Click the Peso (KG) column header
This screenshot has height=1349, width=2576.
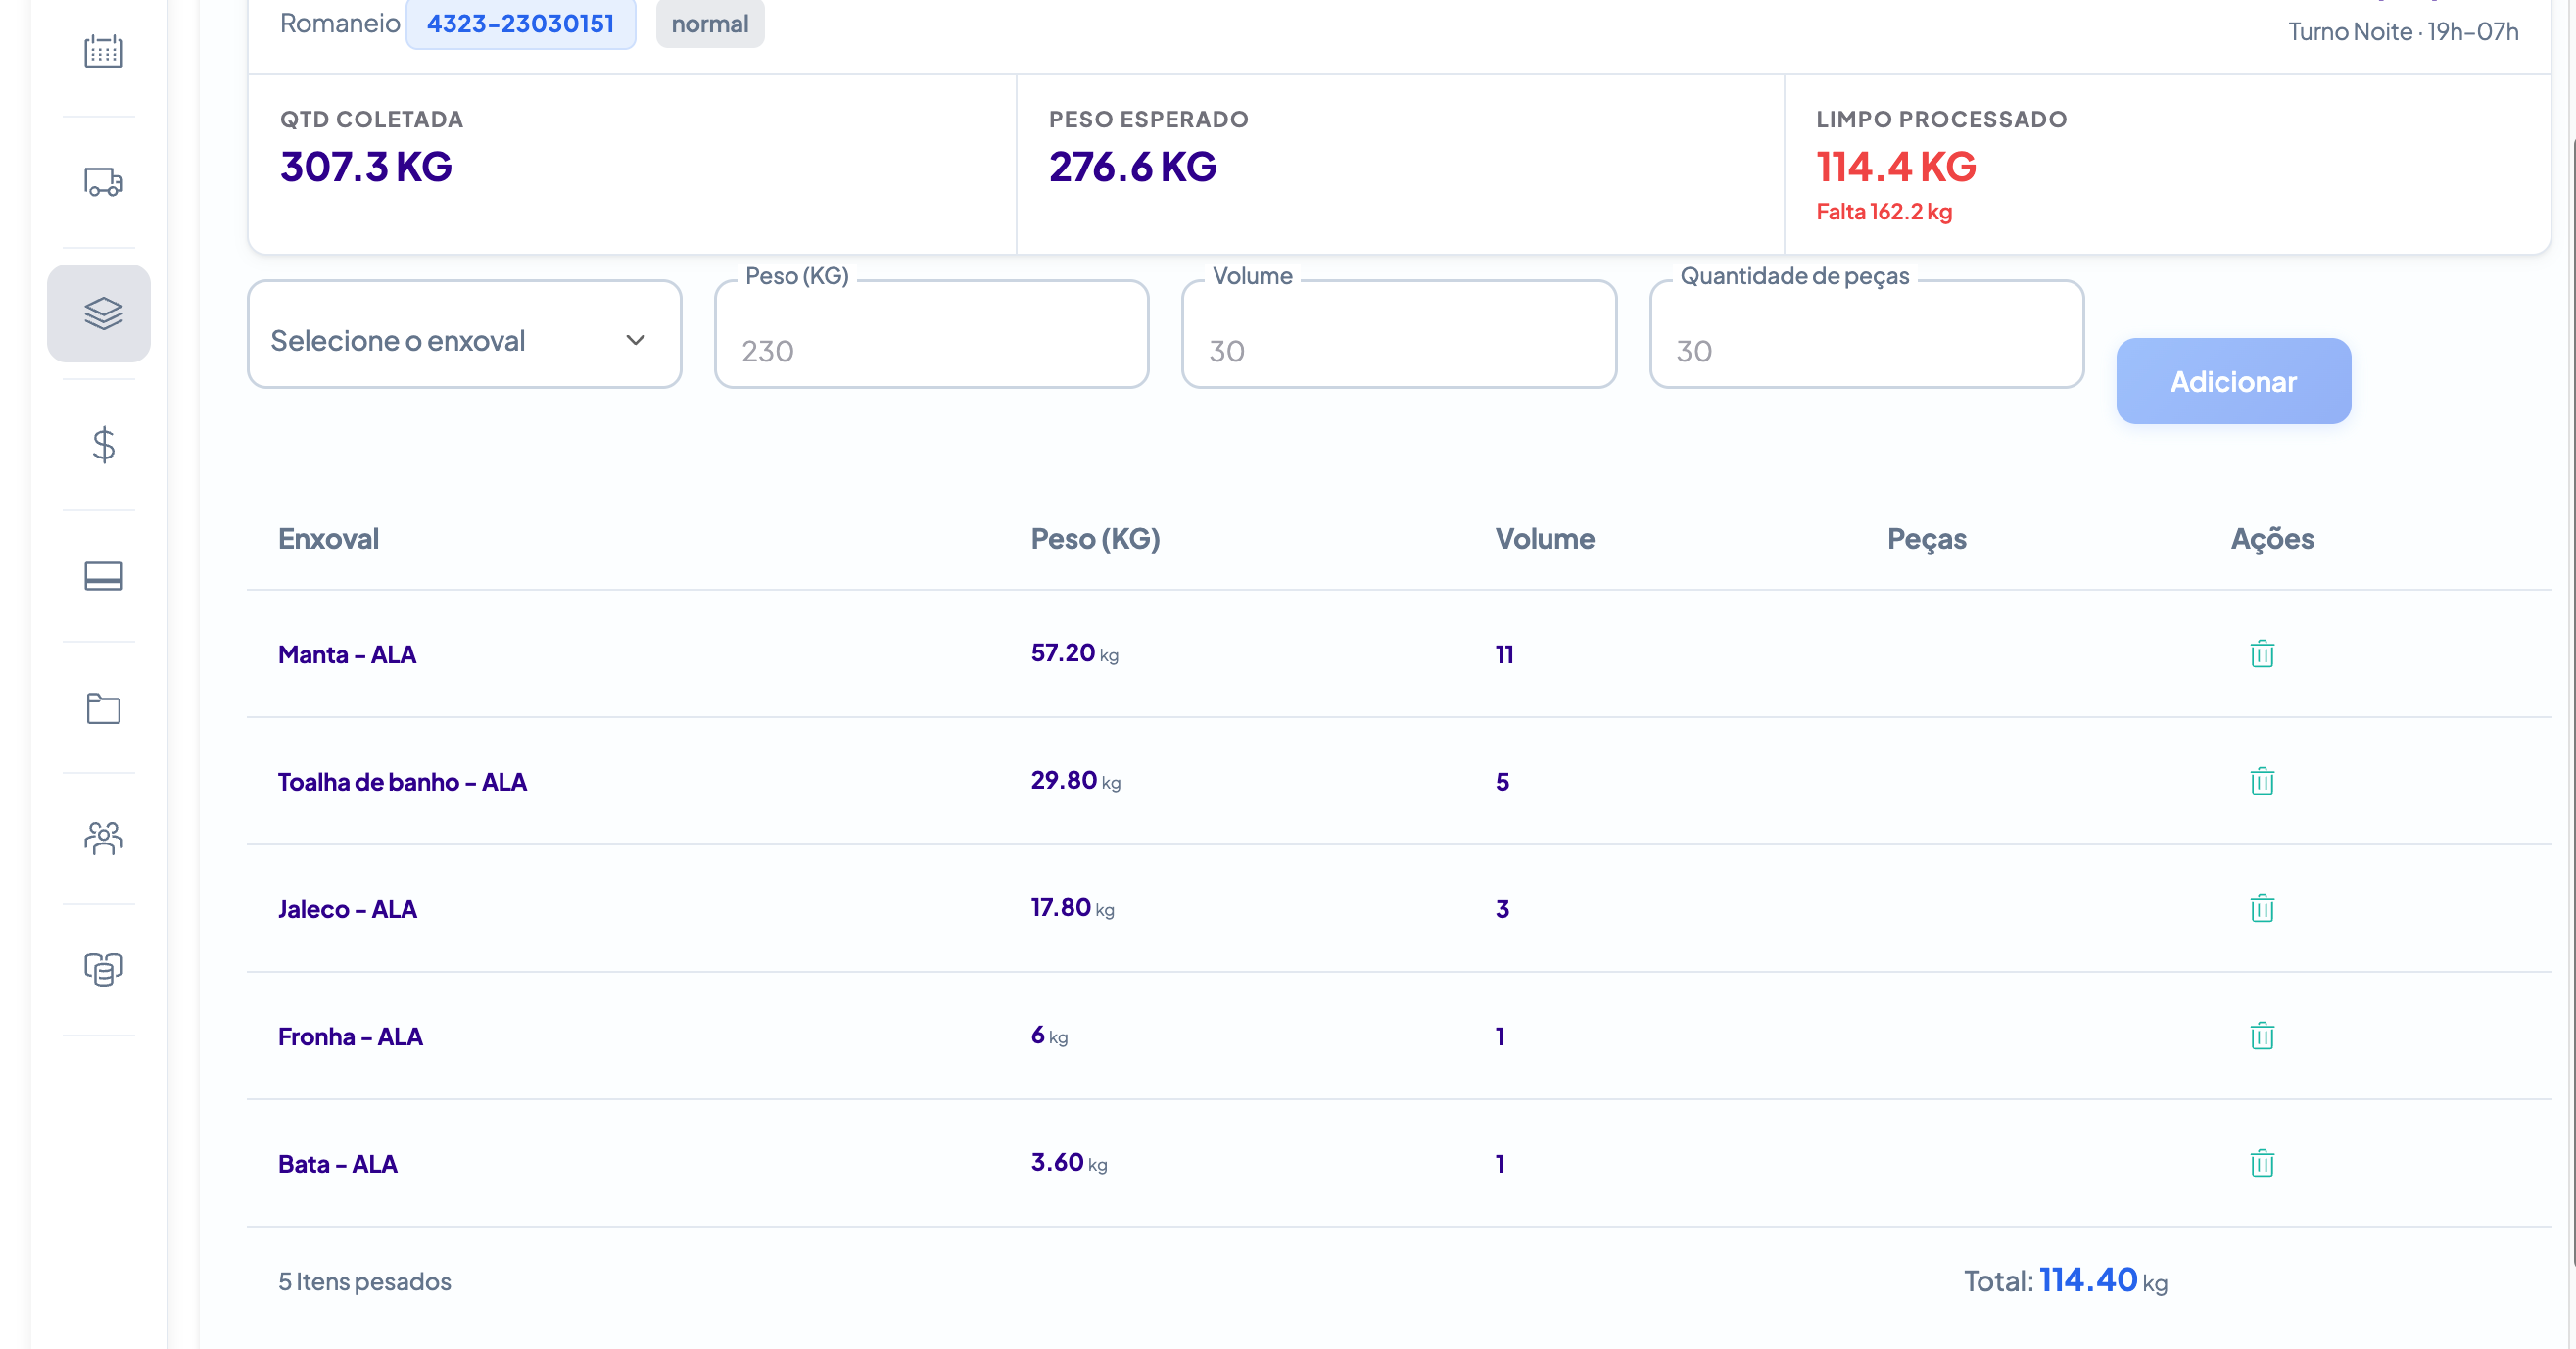(1095, 539)
